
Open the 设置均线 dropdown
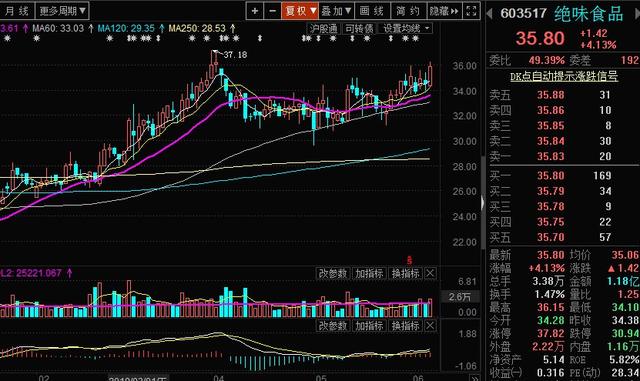(x=406, y=29)
